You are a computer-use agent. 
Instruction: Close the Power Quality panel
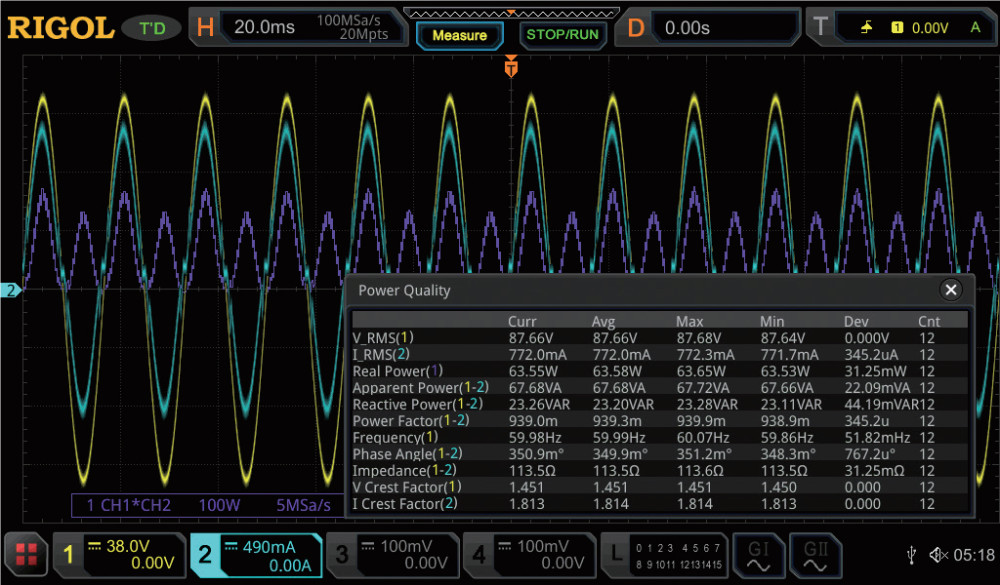pos(951,290)
